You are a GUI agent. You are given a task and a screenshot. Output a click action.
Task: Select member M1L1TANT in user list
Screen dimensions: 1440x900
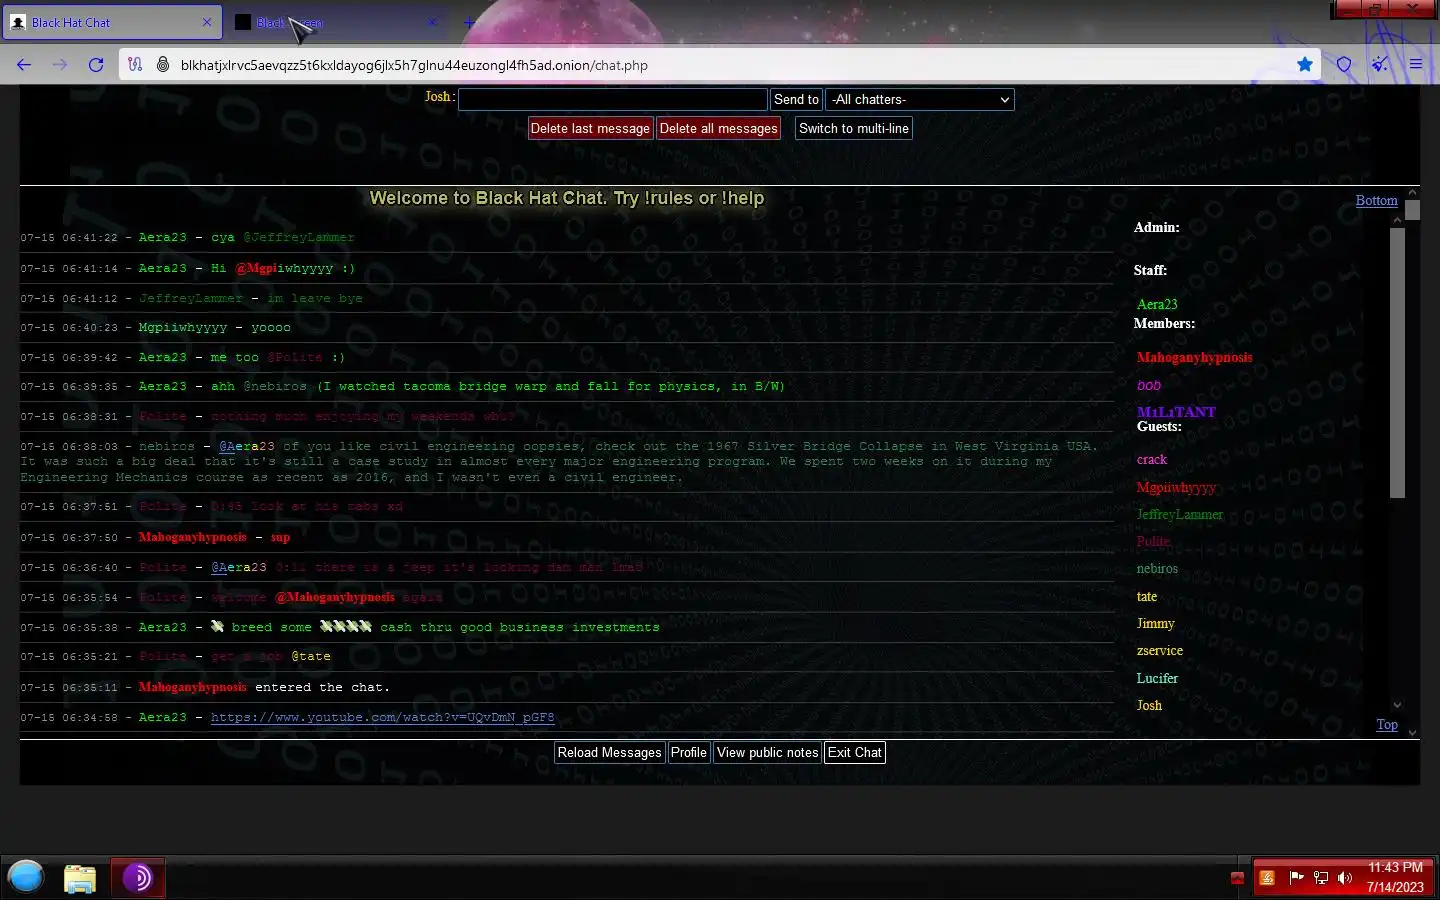(x=1176, y=411)
